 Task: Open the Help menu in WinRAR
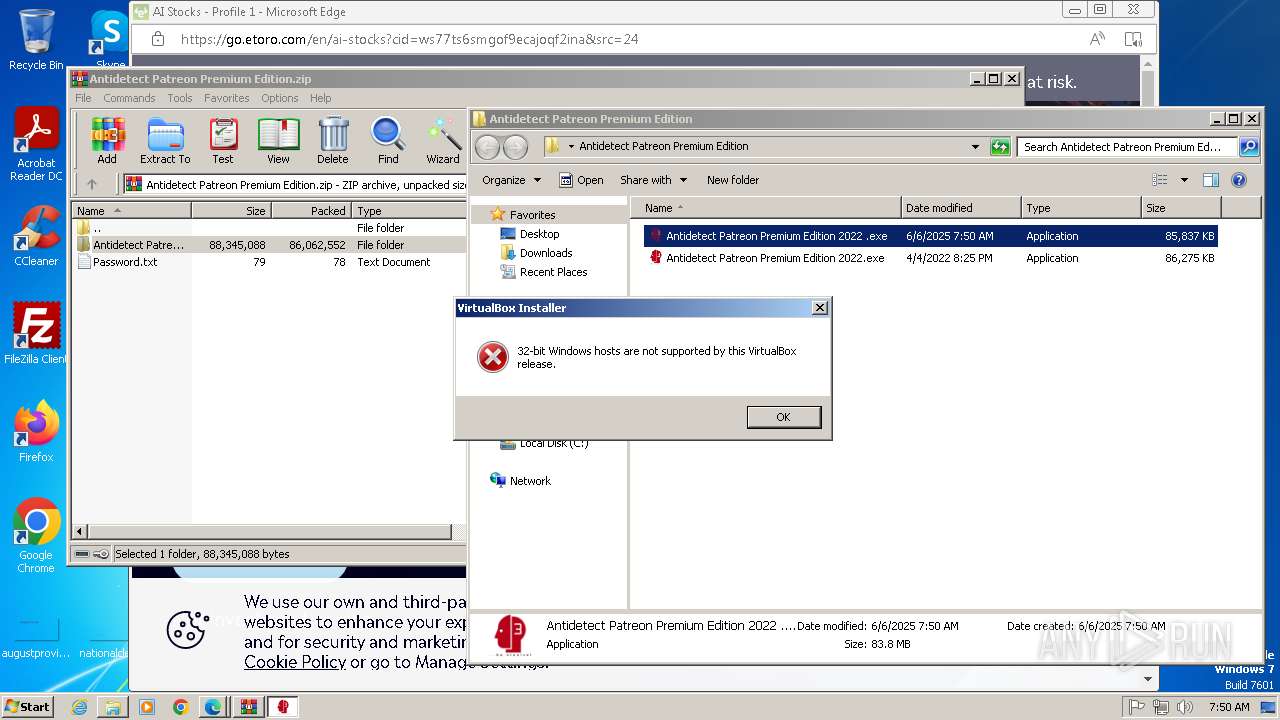(x=320, y=98)
